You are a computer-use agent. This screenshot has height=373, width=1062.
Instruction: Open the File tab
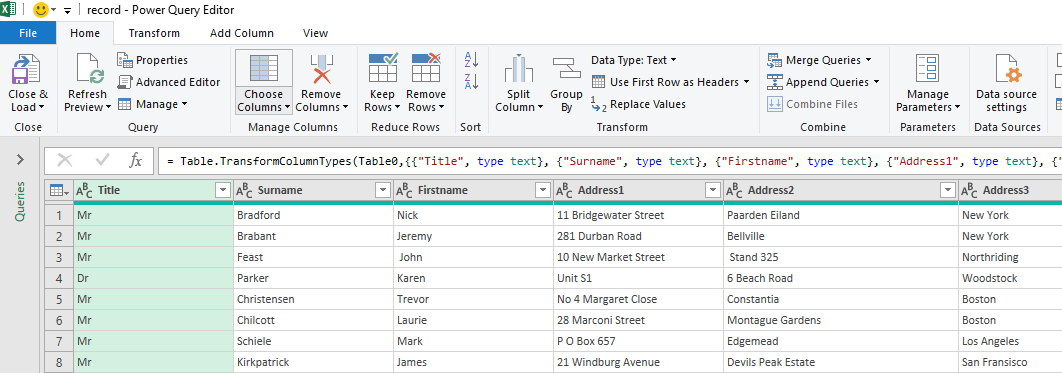(x=28, y=33)
